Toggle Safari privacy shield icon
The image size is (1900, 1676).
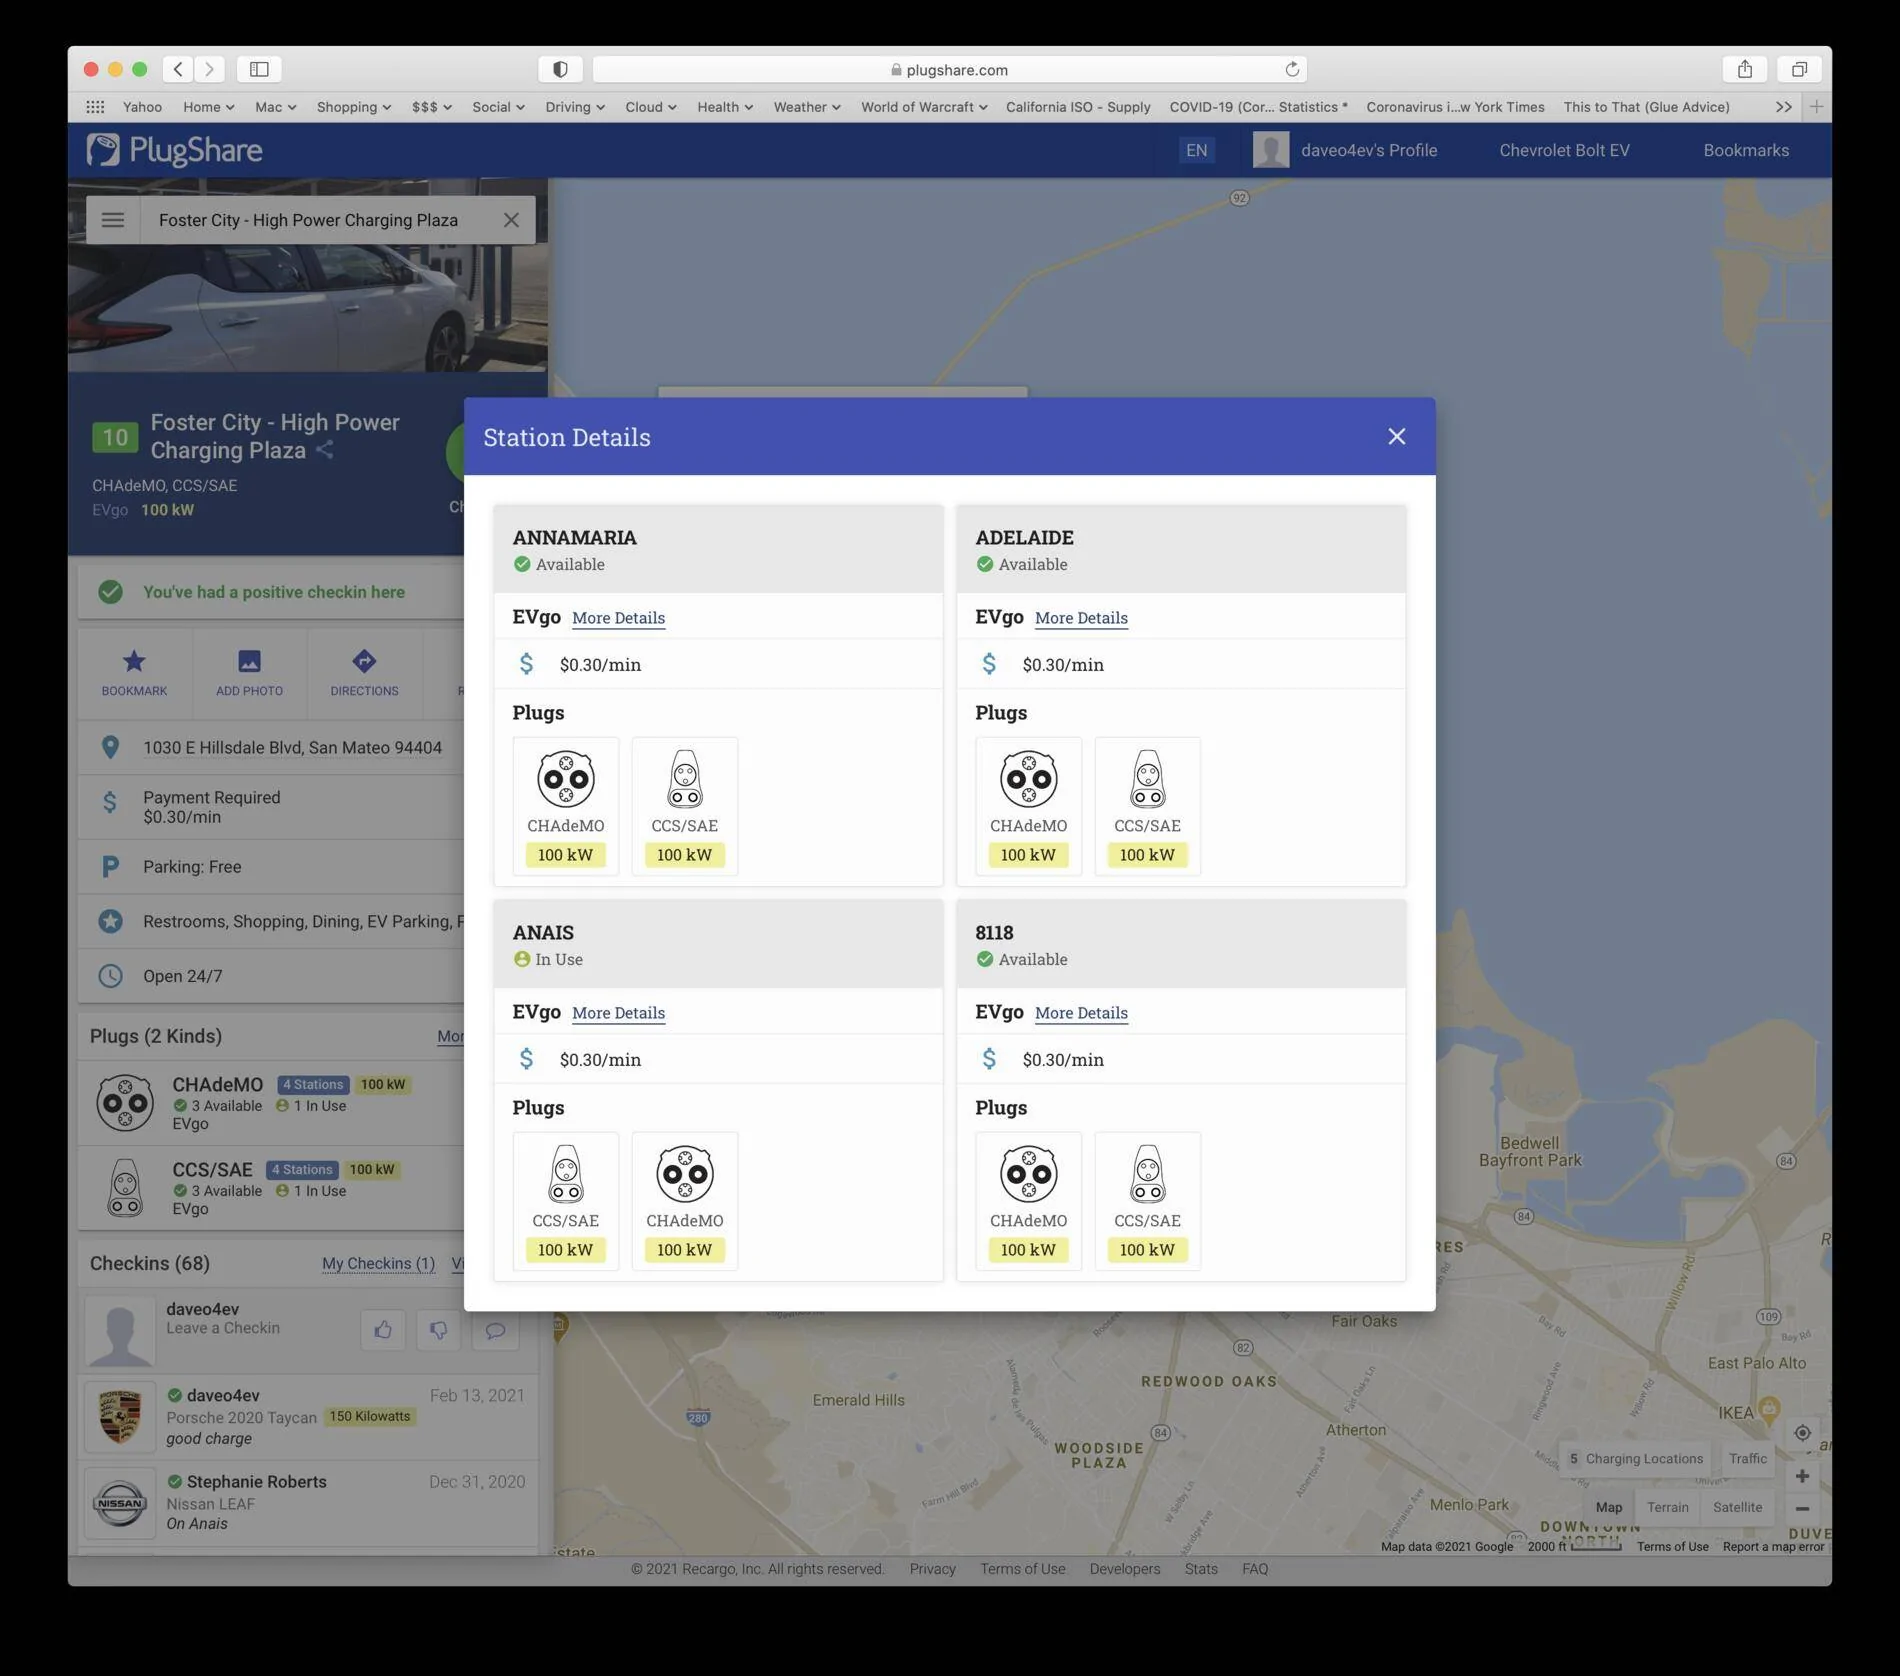click(560, 69)
